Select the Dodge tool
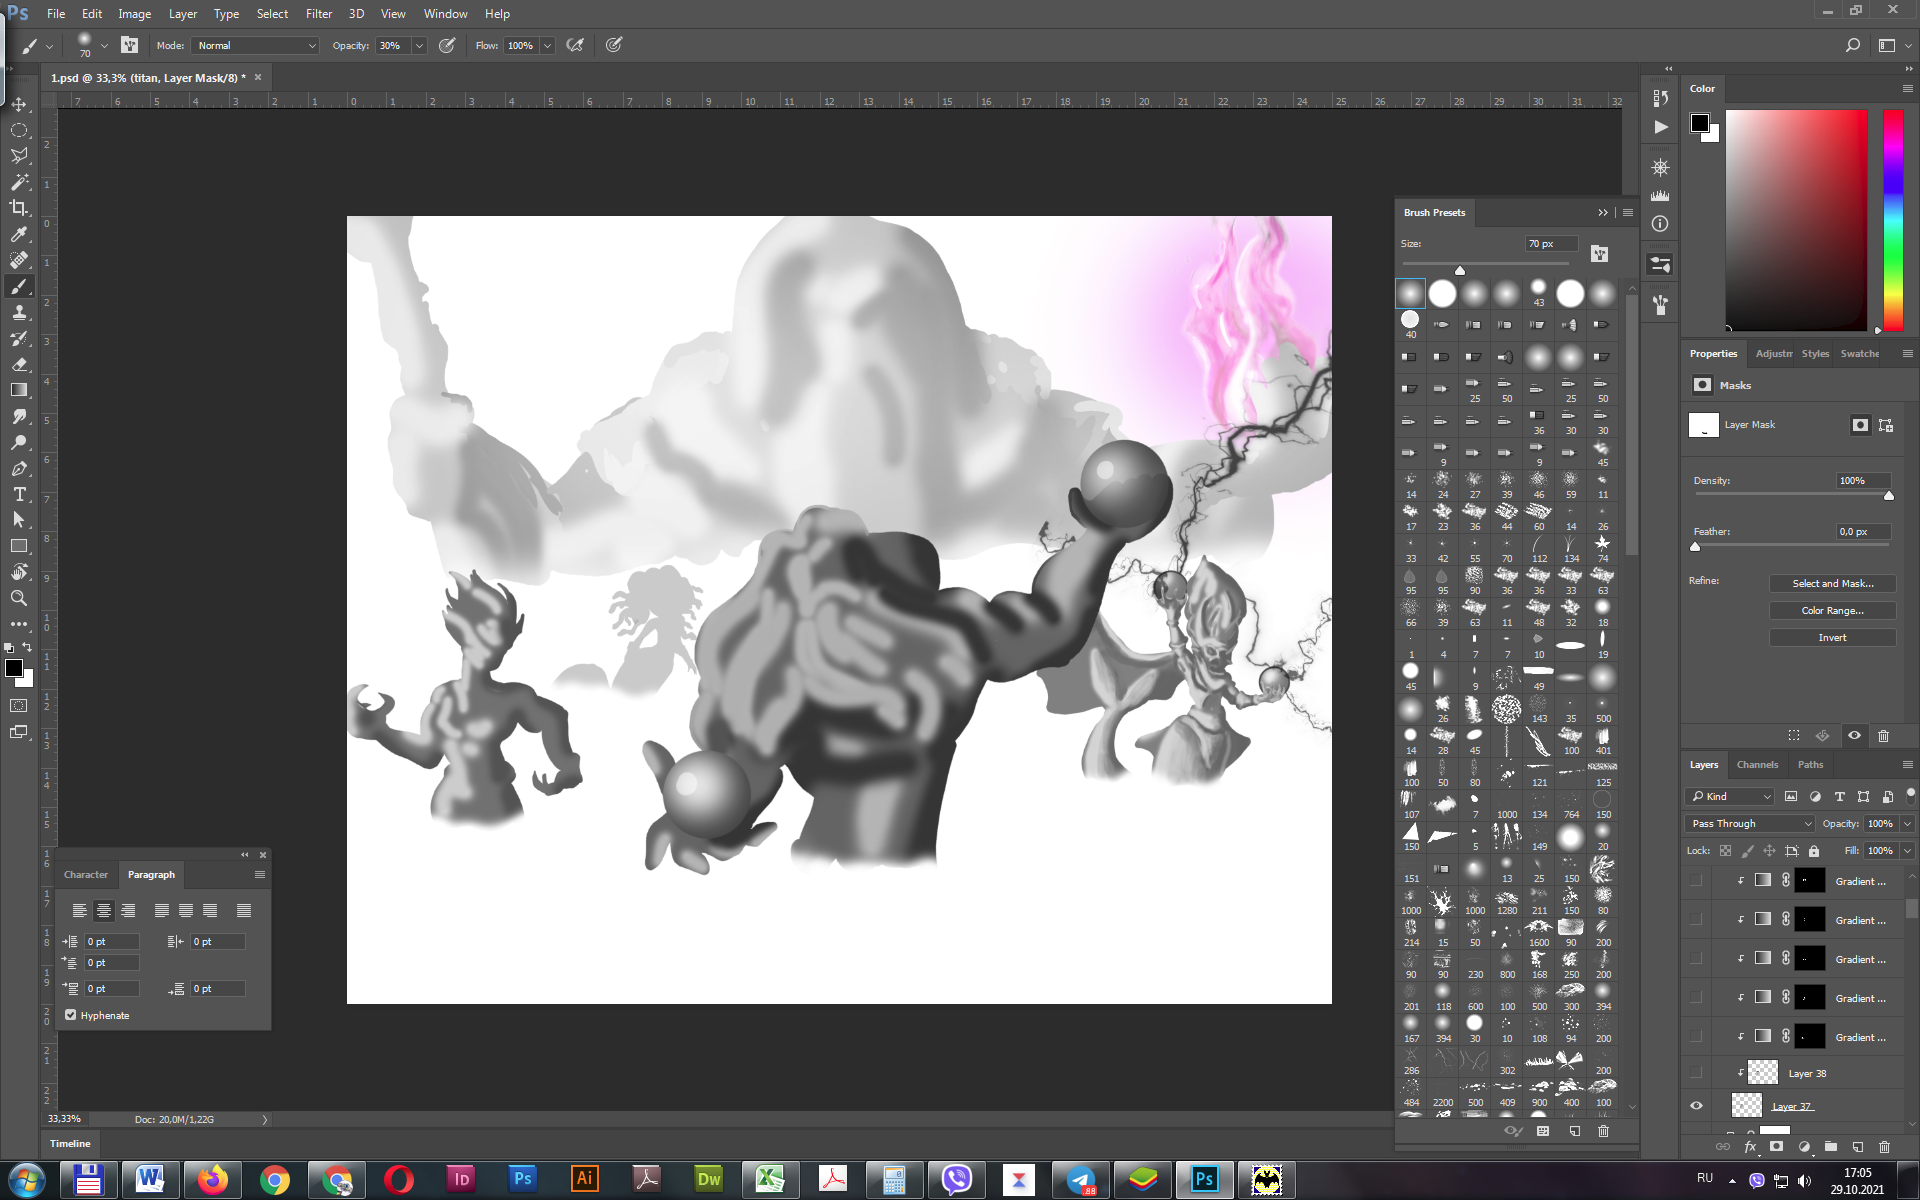 (19, 442)
